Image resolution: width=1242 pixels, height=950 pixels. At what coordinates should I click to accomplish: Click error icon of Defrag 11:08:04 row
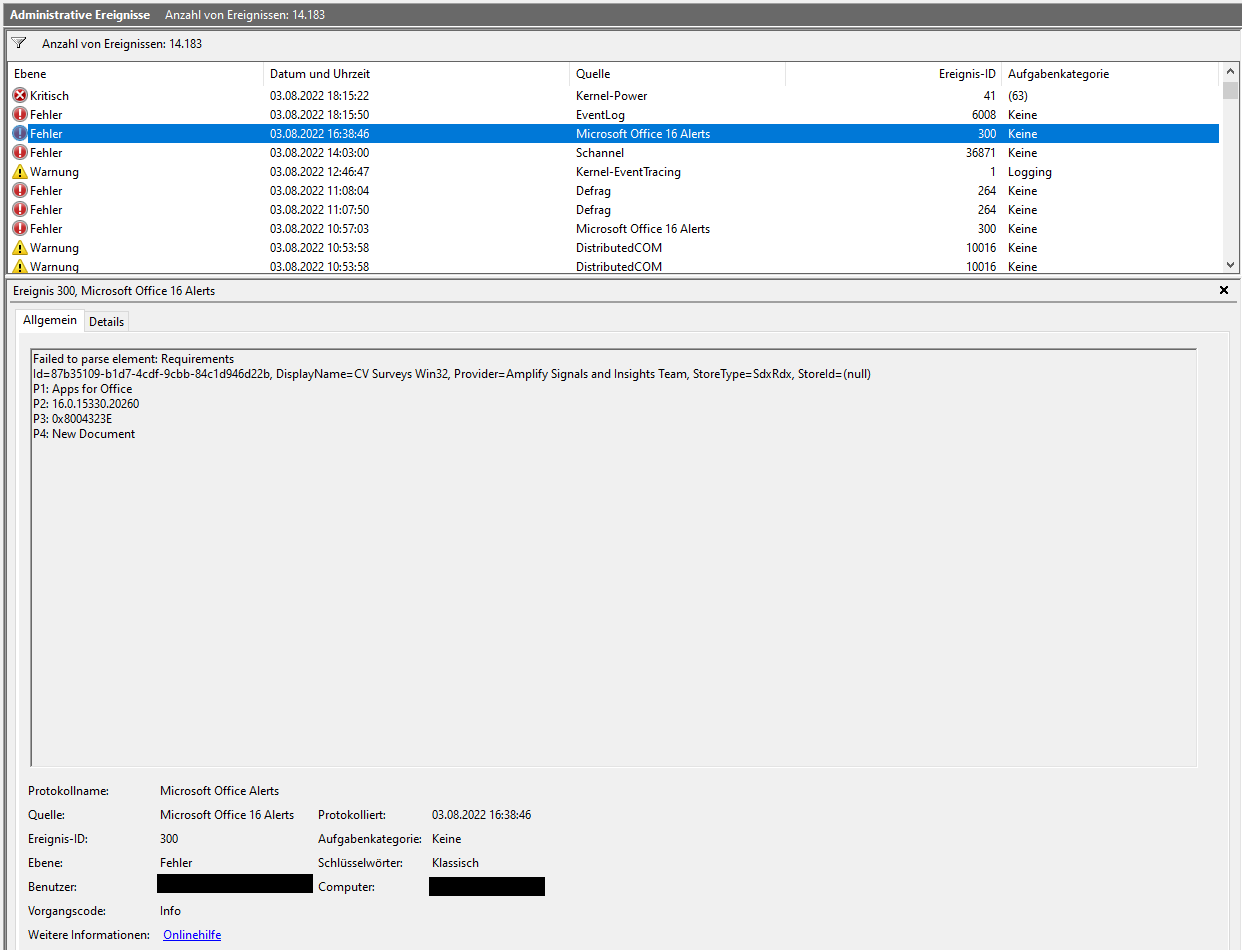[20, 191]
